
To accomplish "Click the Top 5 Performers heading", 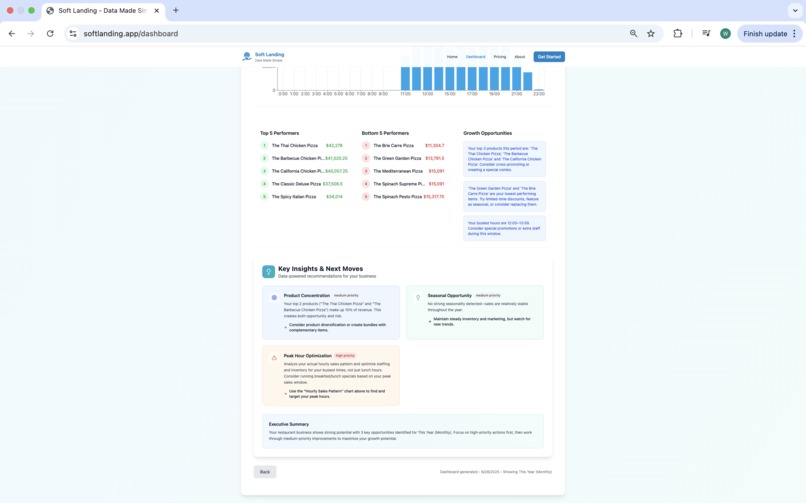I will [279, 133].
